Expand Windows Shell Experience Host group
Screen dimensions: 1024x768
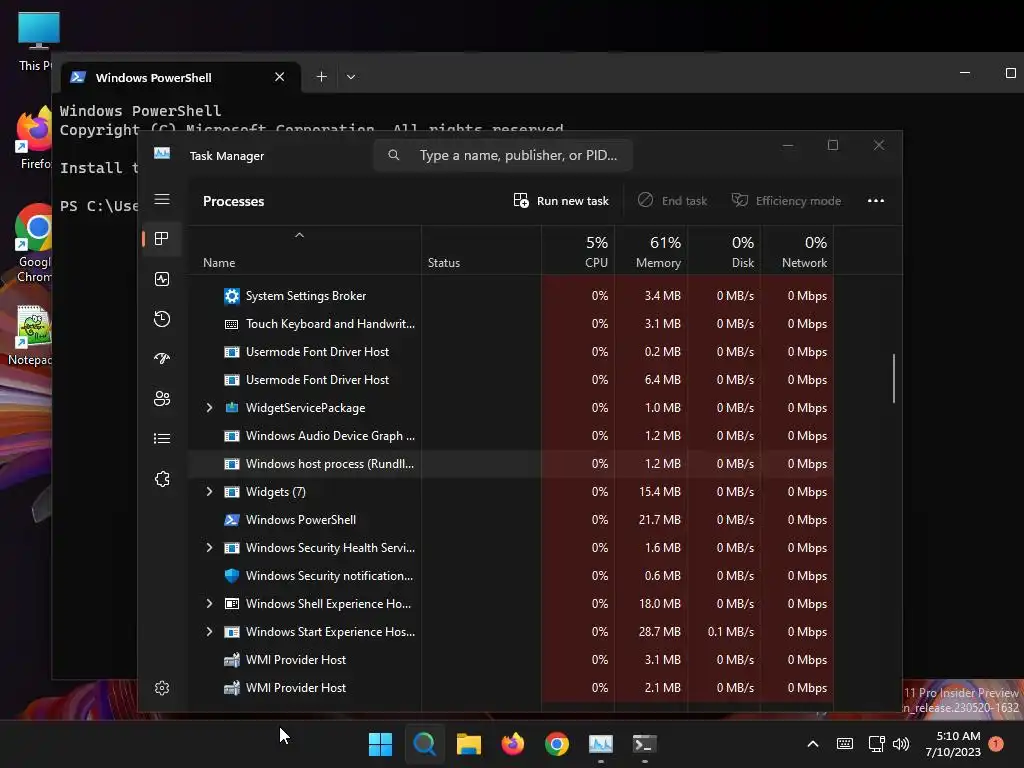(209, 604)
